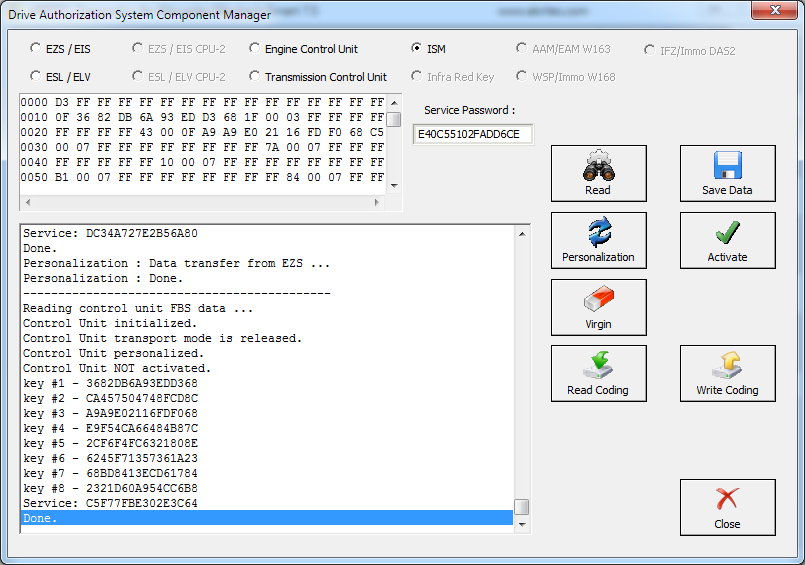
Task: Select log line 'key #5 - 2CF6F4FC6321808E'
Action: (x=267, y=443)
